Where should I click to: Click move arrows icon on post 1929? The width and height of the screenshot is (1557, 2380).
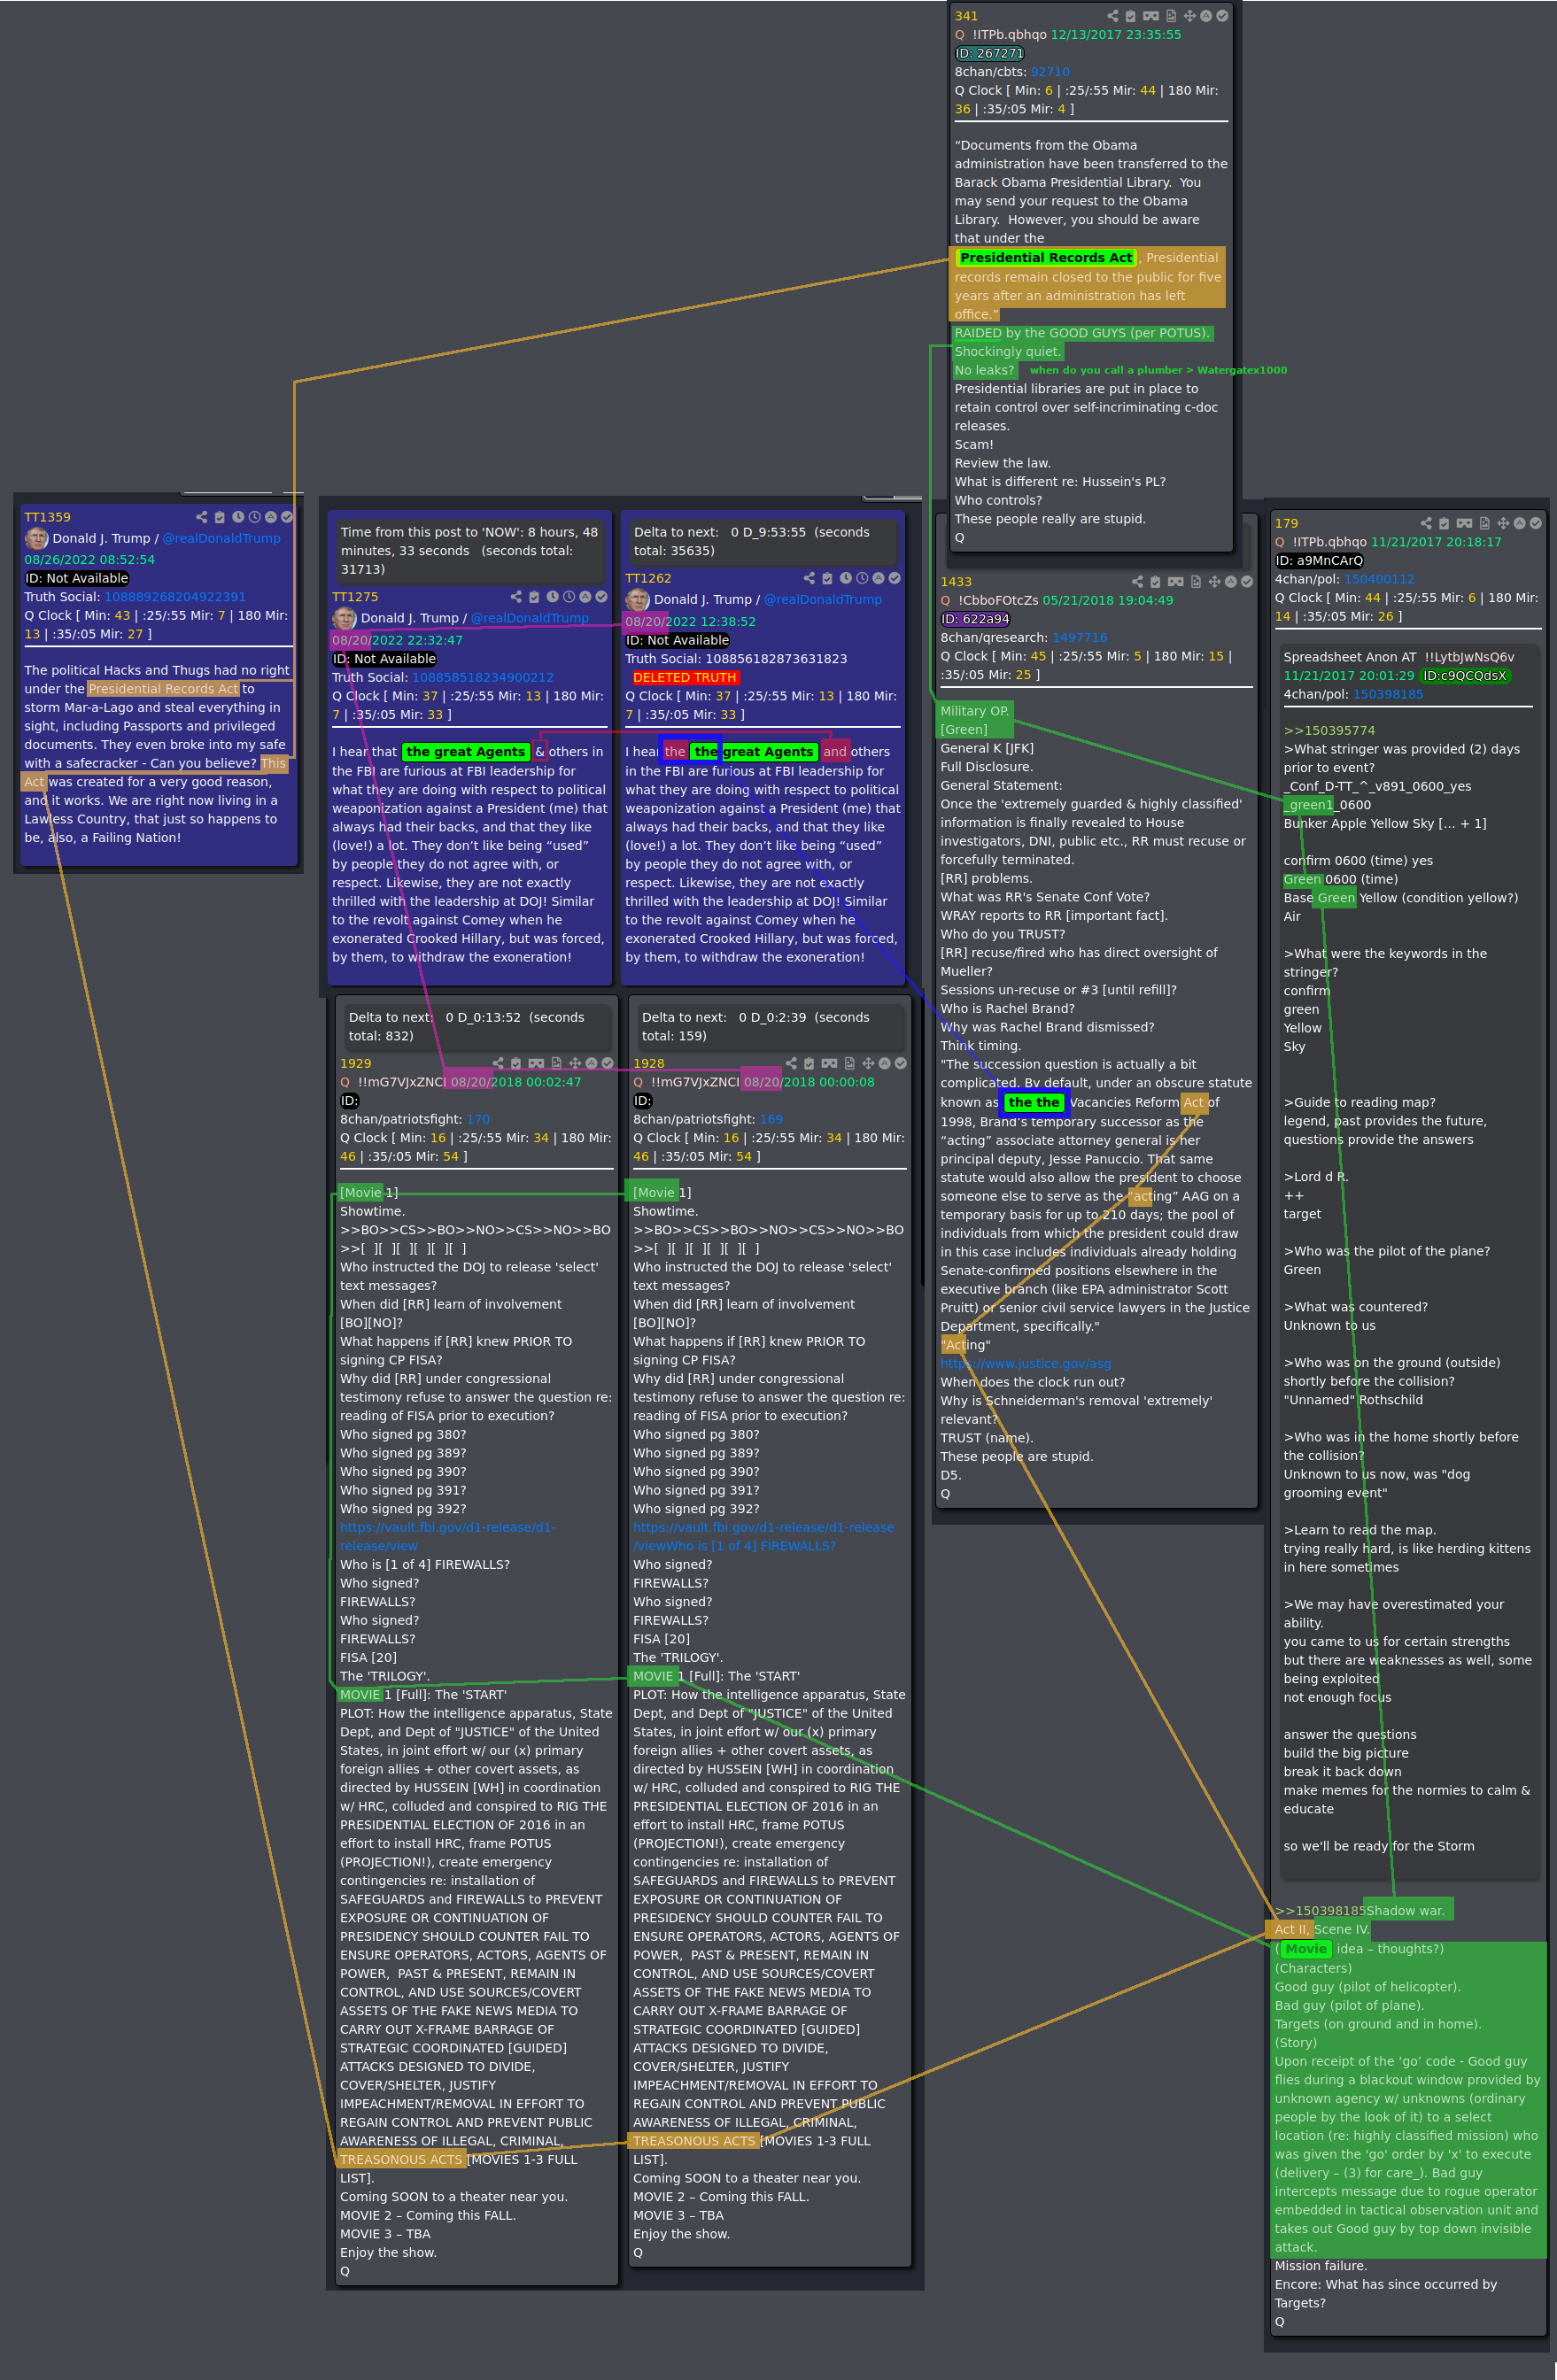point(574,1063)
